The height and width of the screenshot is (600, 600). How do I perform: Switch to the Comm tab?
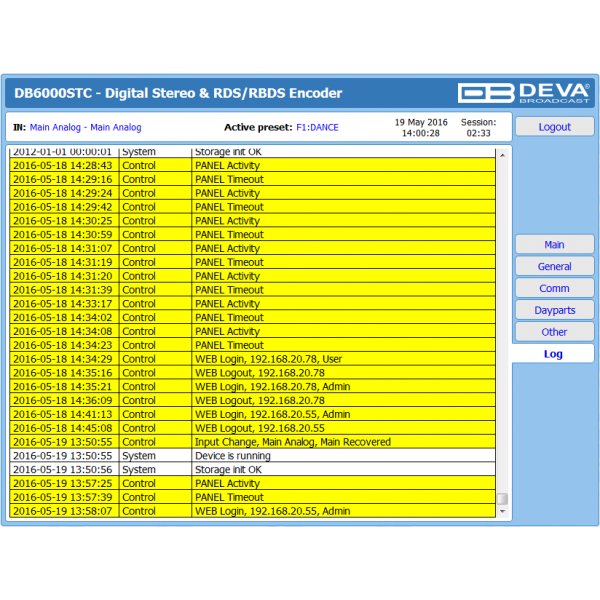(x=554, y=288)
